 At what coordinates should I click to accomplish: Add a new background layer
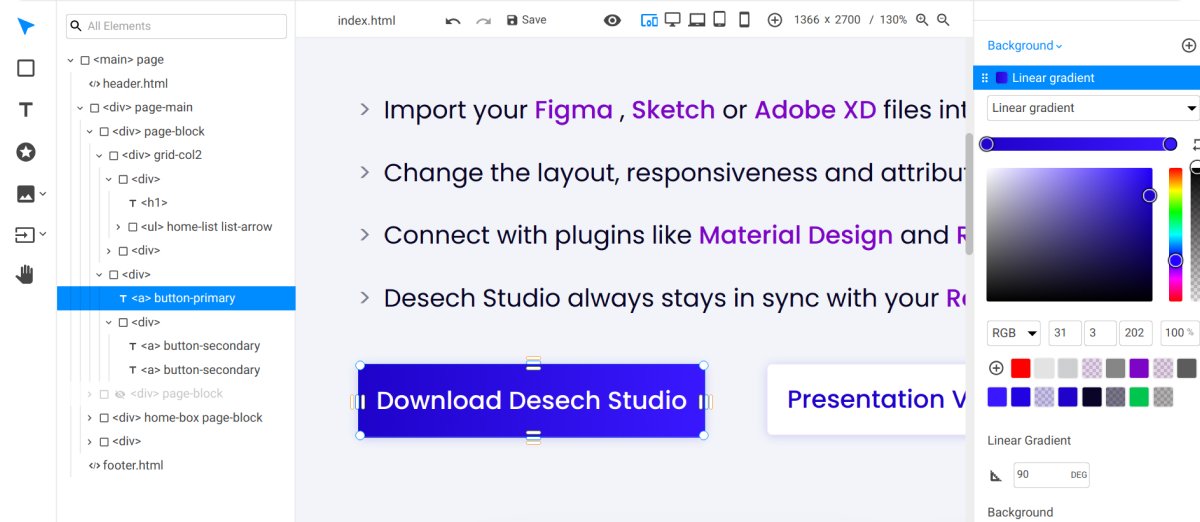pyautogui.click(x=1188, y=45)
